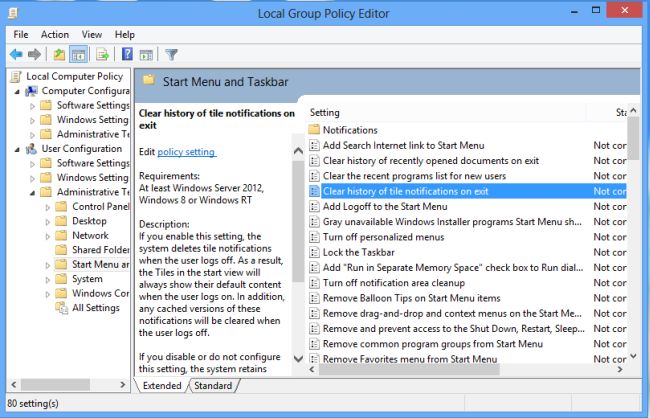The height and width of the screenshot is (418, 650).
Task: Click the Network folder icon in tree
Action: point(61,235)
